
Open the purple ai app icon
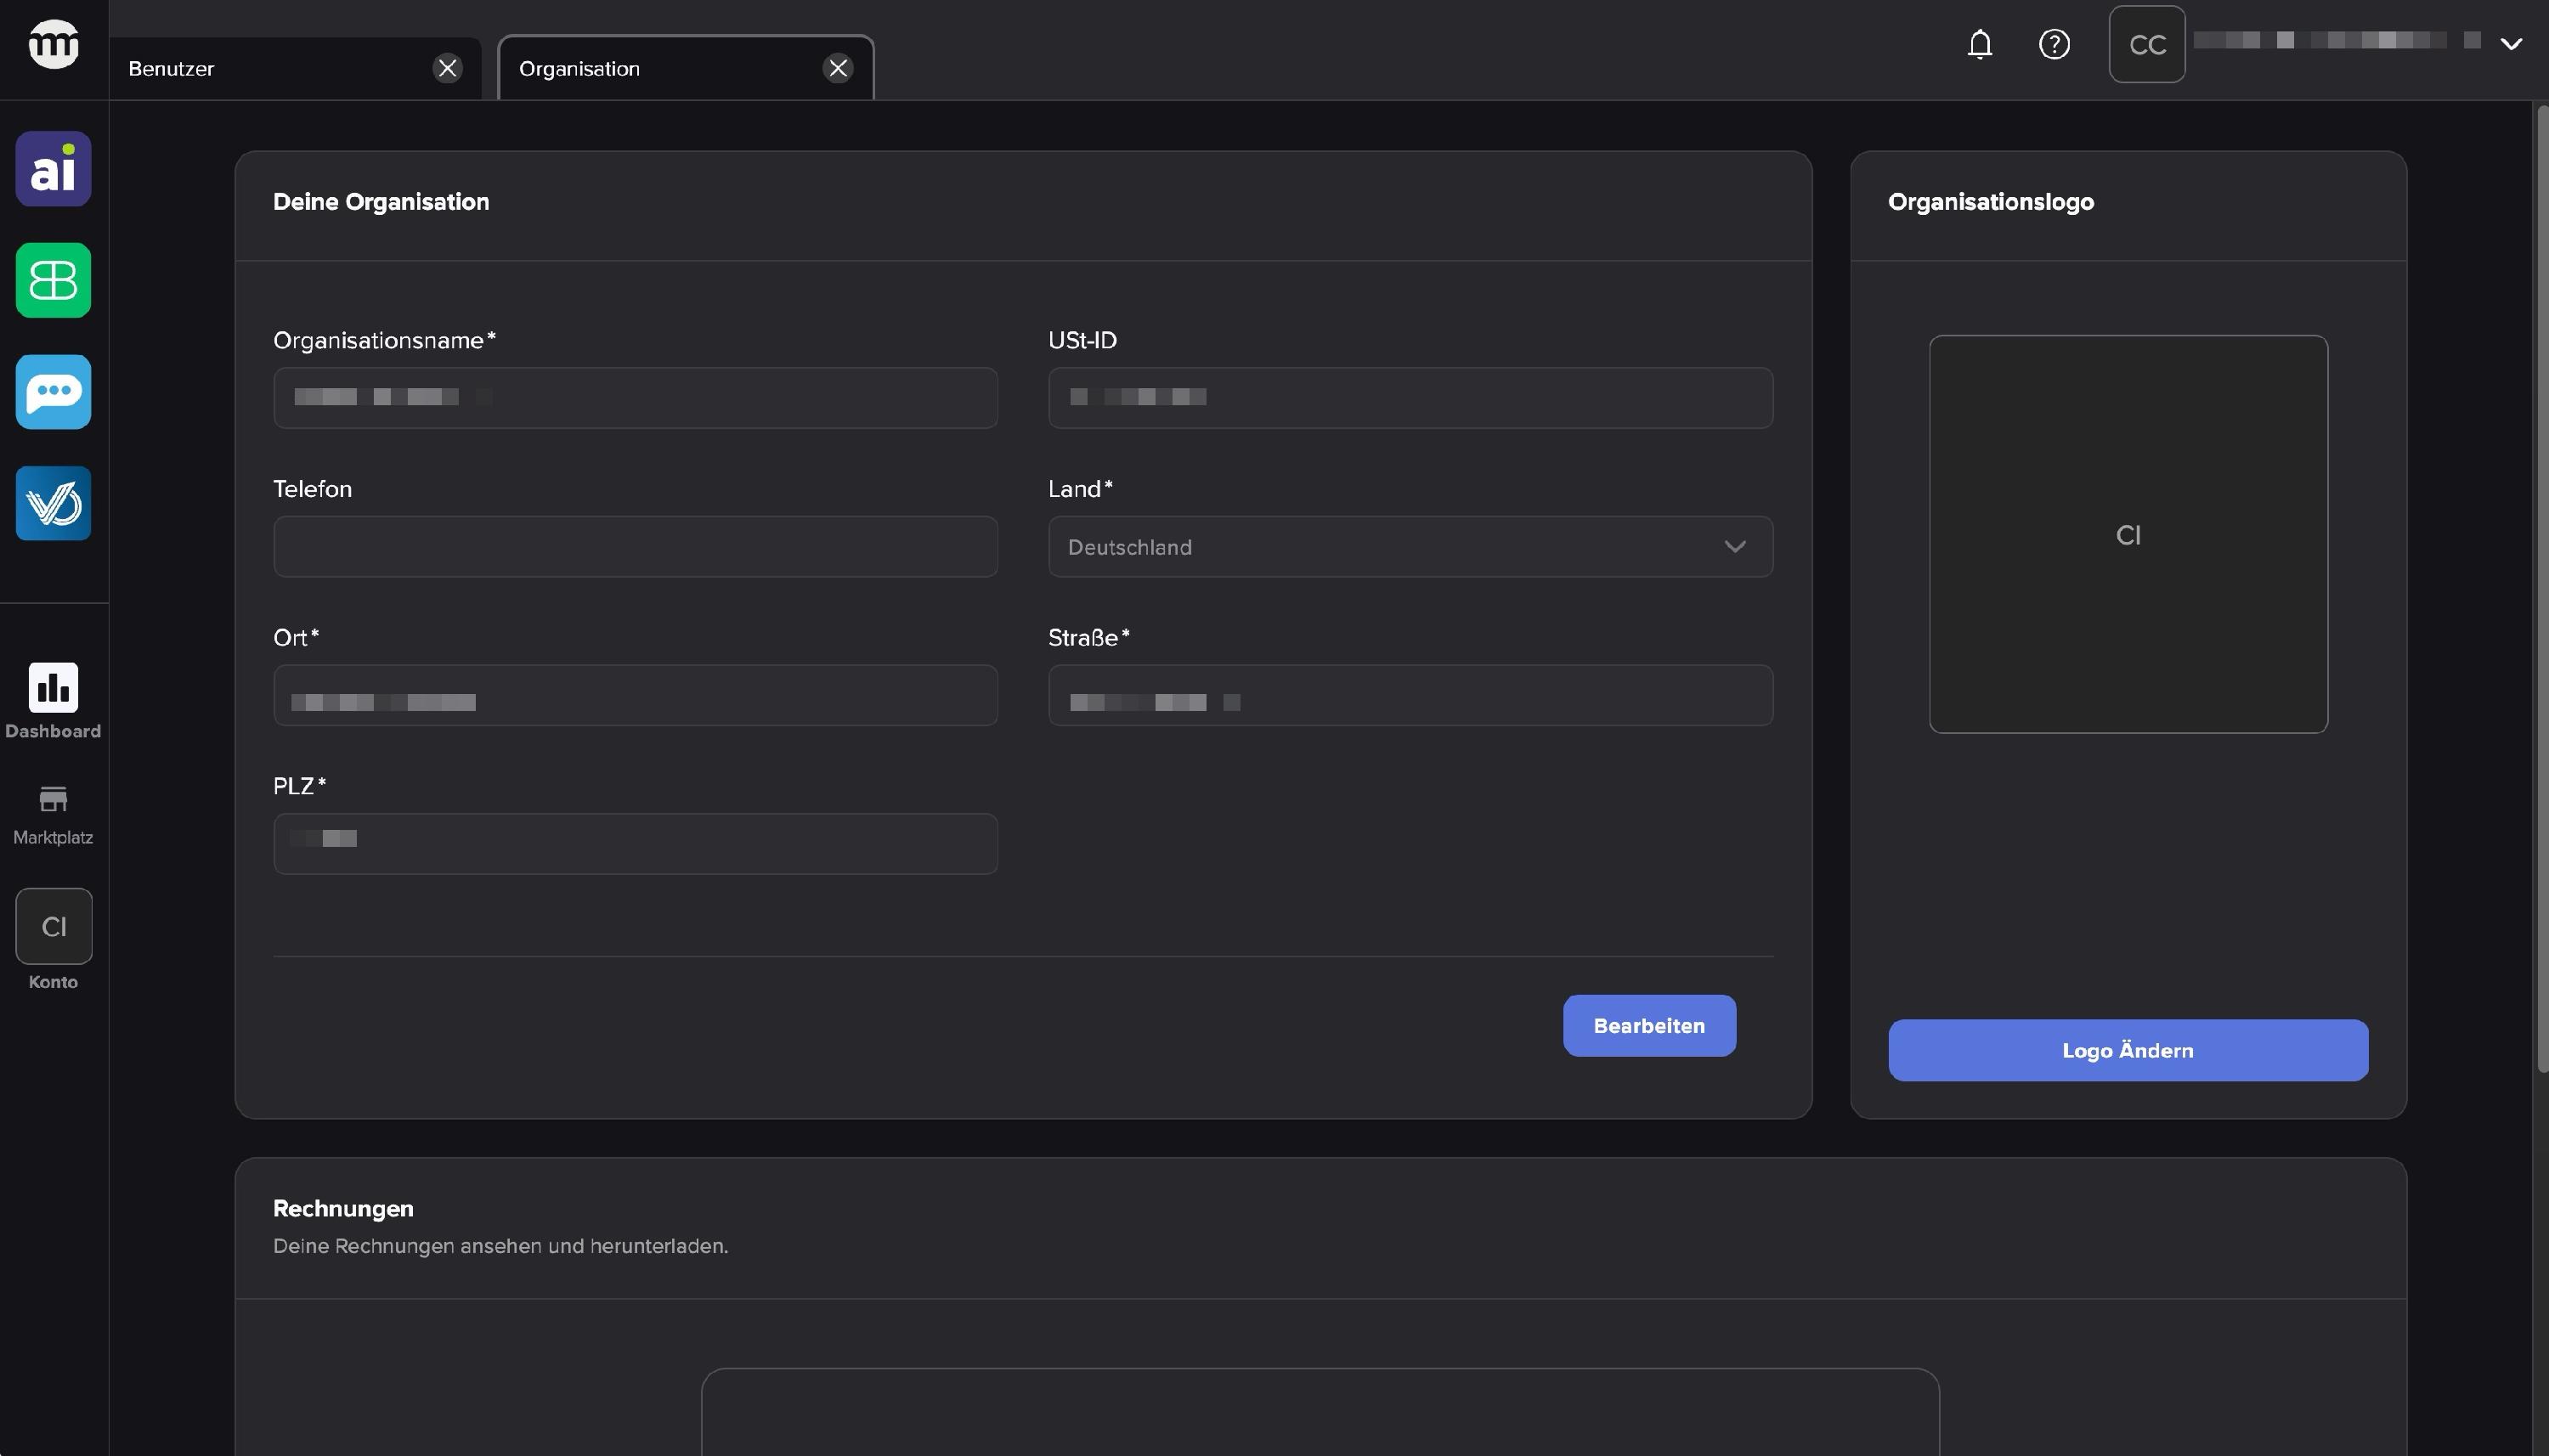tap(53, 169)
